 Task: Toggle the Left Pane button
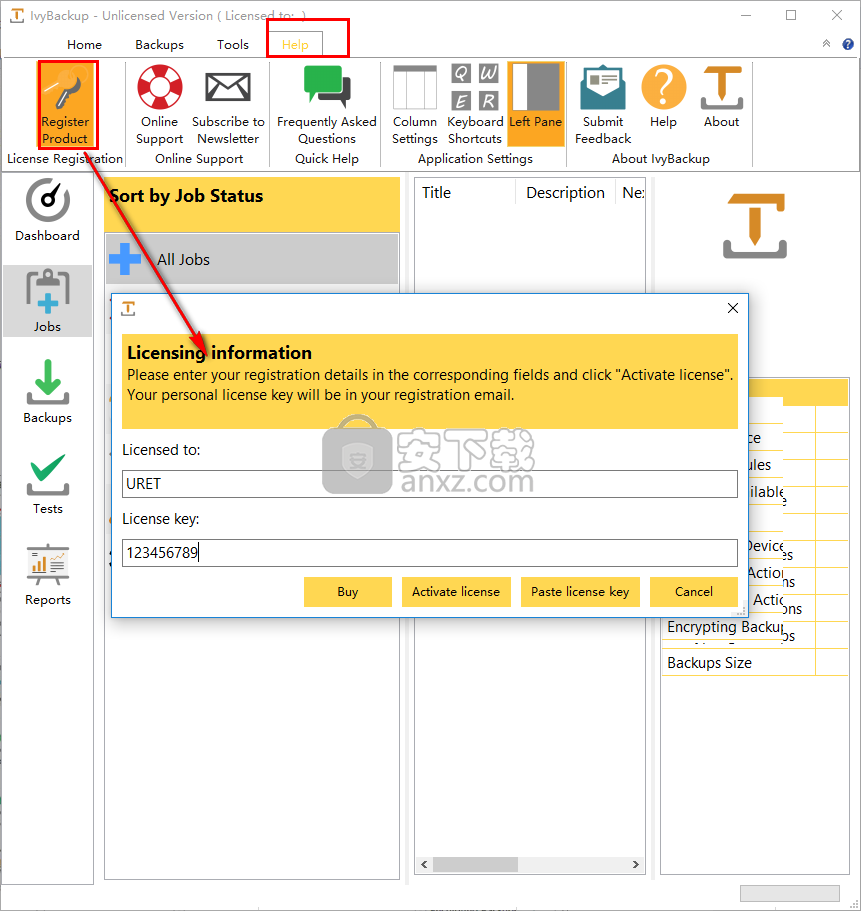click(536, 105)
